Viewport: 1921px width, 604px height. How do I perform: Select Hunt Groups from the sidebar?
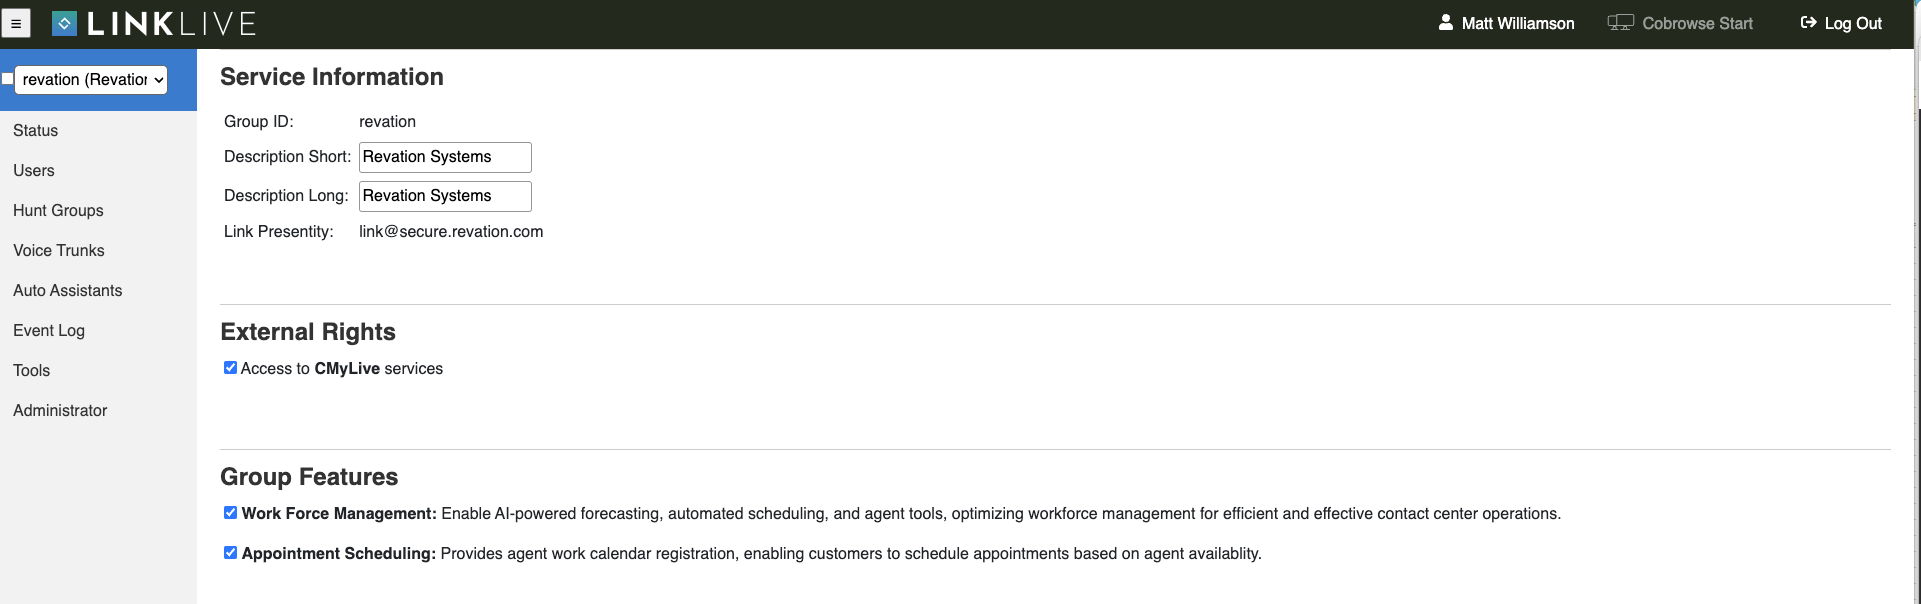pos(58,210)
